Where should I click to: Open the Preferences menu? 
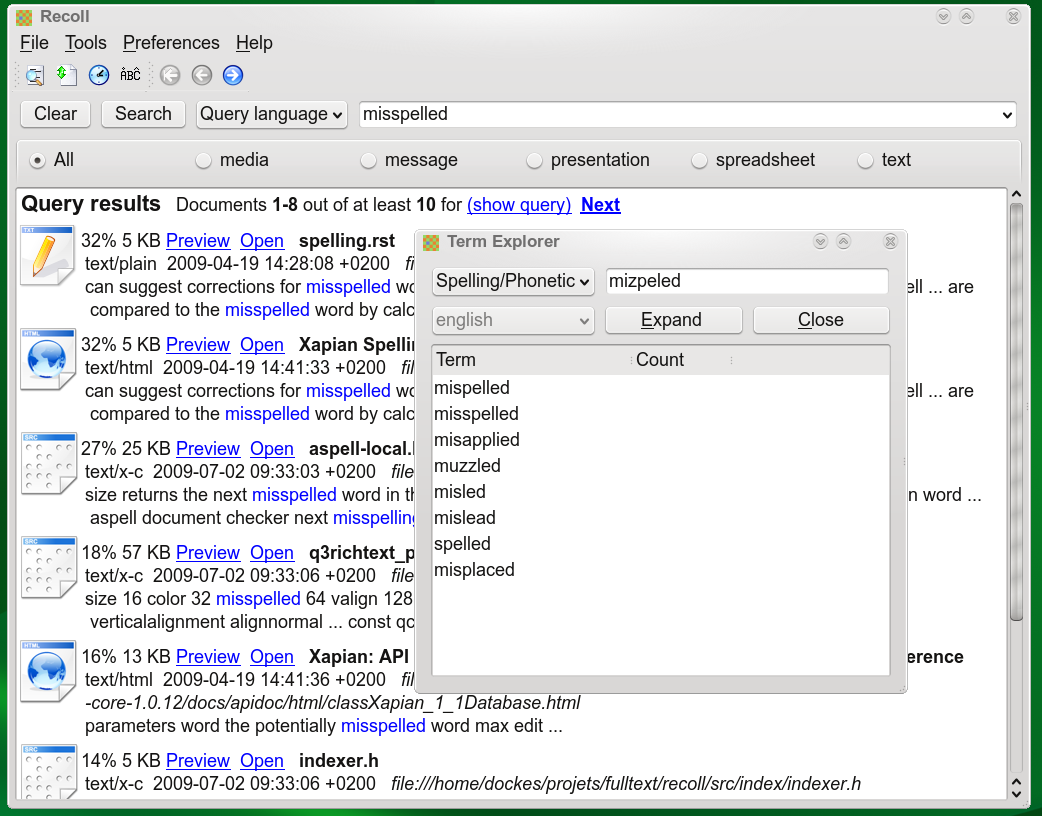[x=171, y=43]
